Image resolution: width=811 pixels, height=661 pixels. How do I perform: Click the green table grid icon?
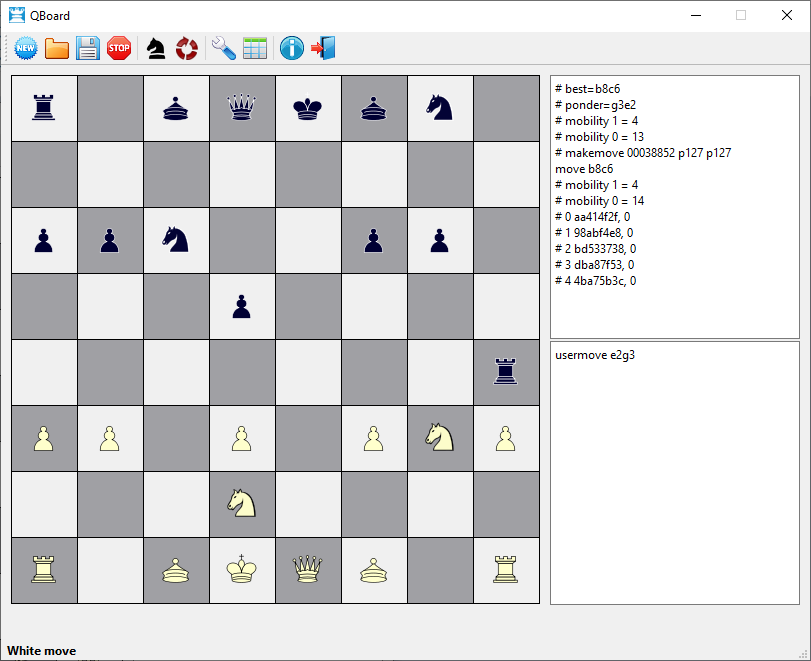[x=255, y=49]
